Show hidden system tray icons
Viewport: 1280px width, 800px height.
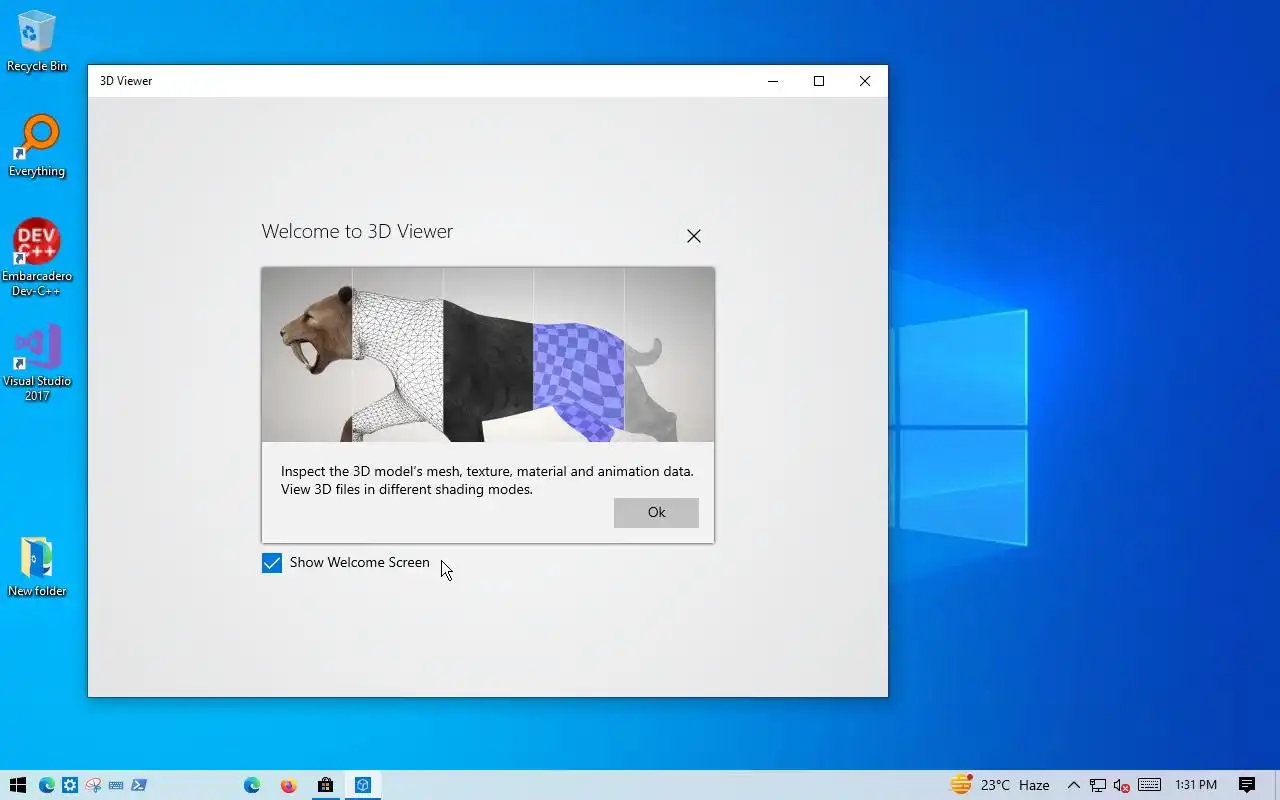1074,785
